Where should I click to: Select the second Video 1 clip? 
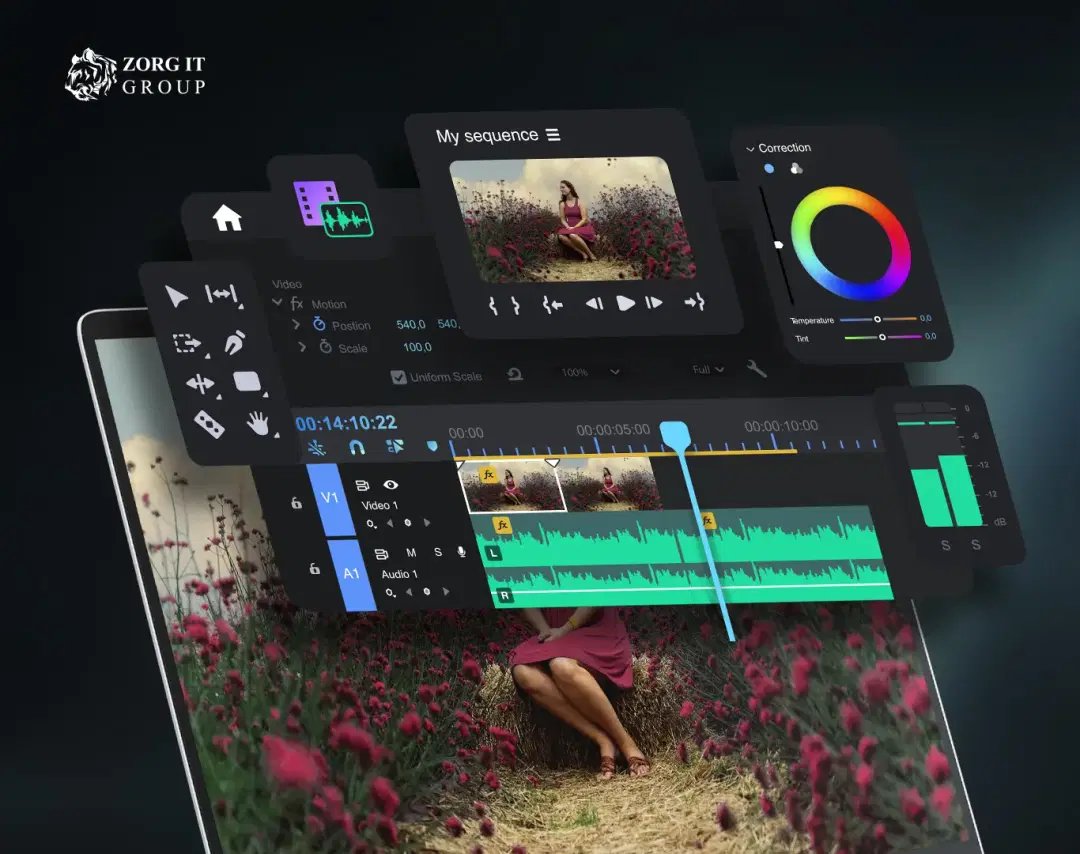coord(610,483)
